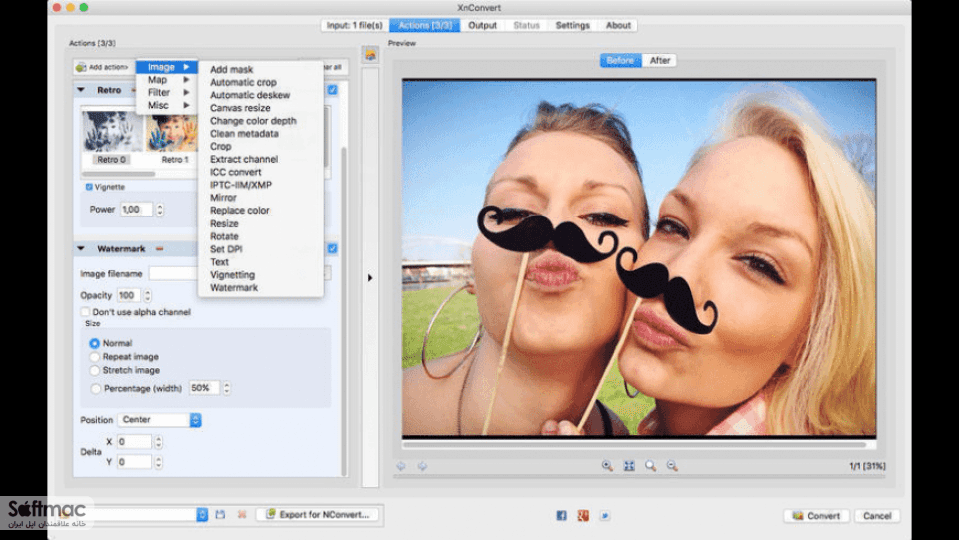Click the Opacity value stepper
The image size is (959, 540).
pyautogui.click(x=147, y=295)
